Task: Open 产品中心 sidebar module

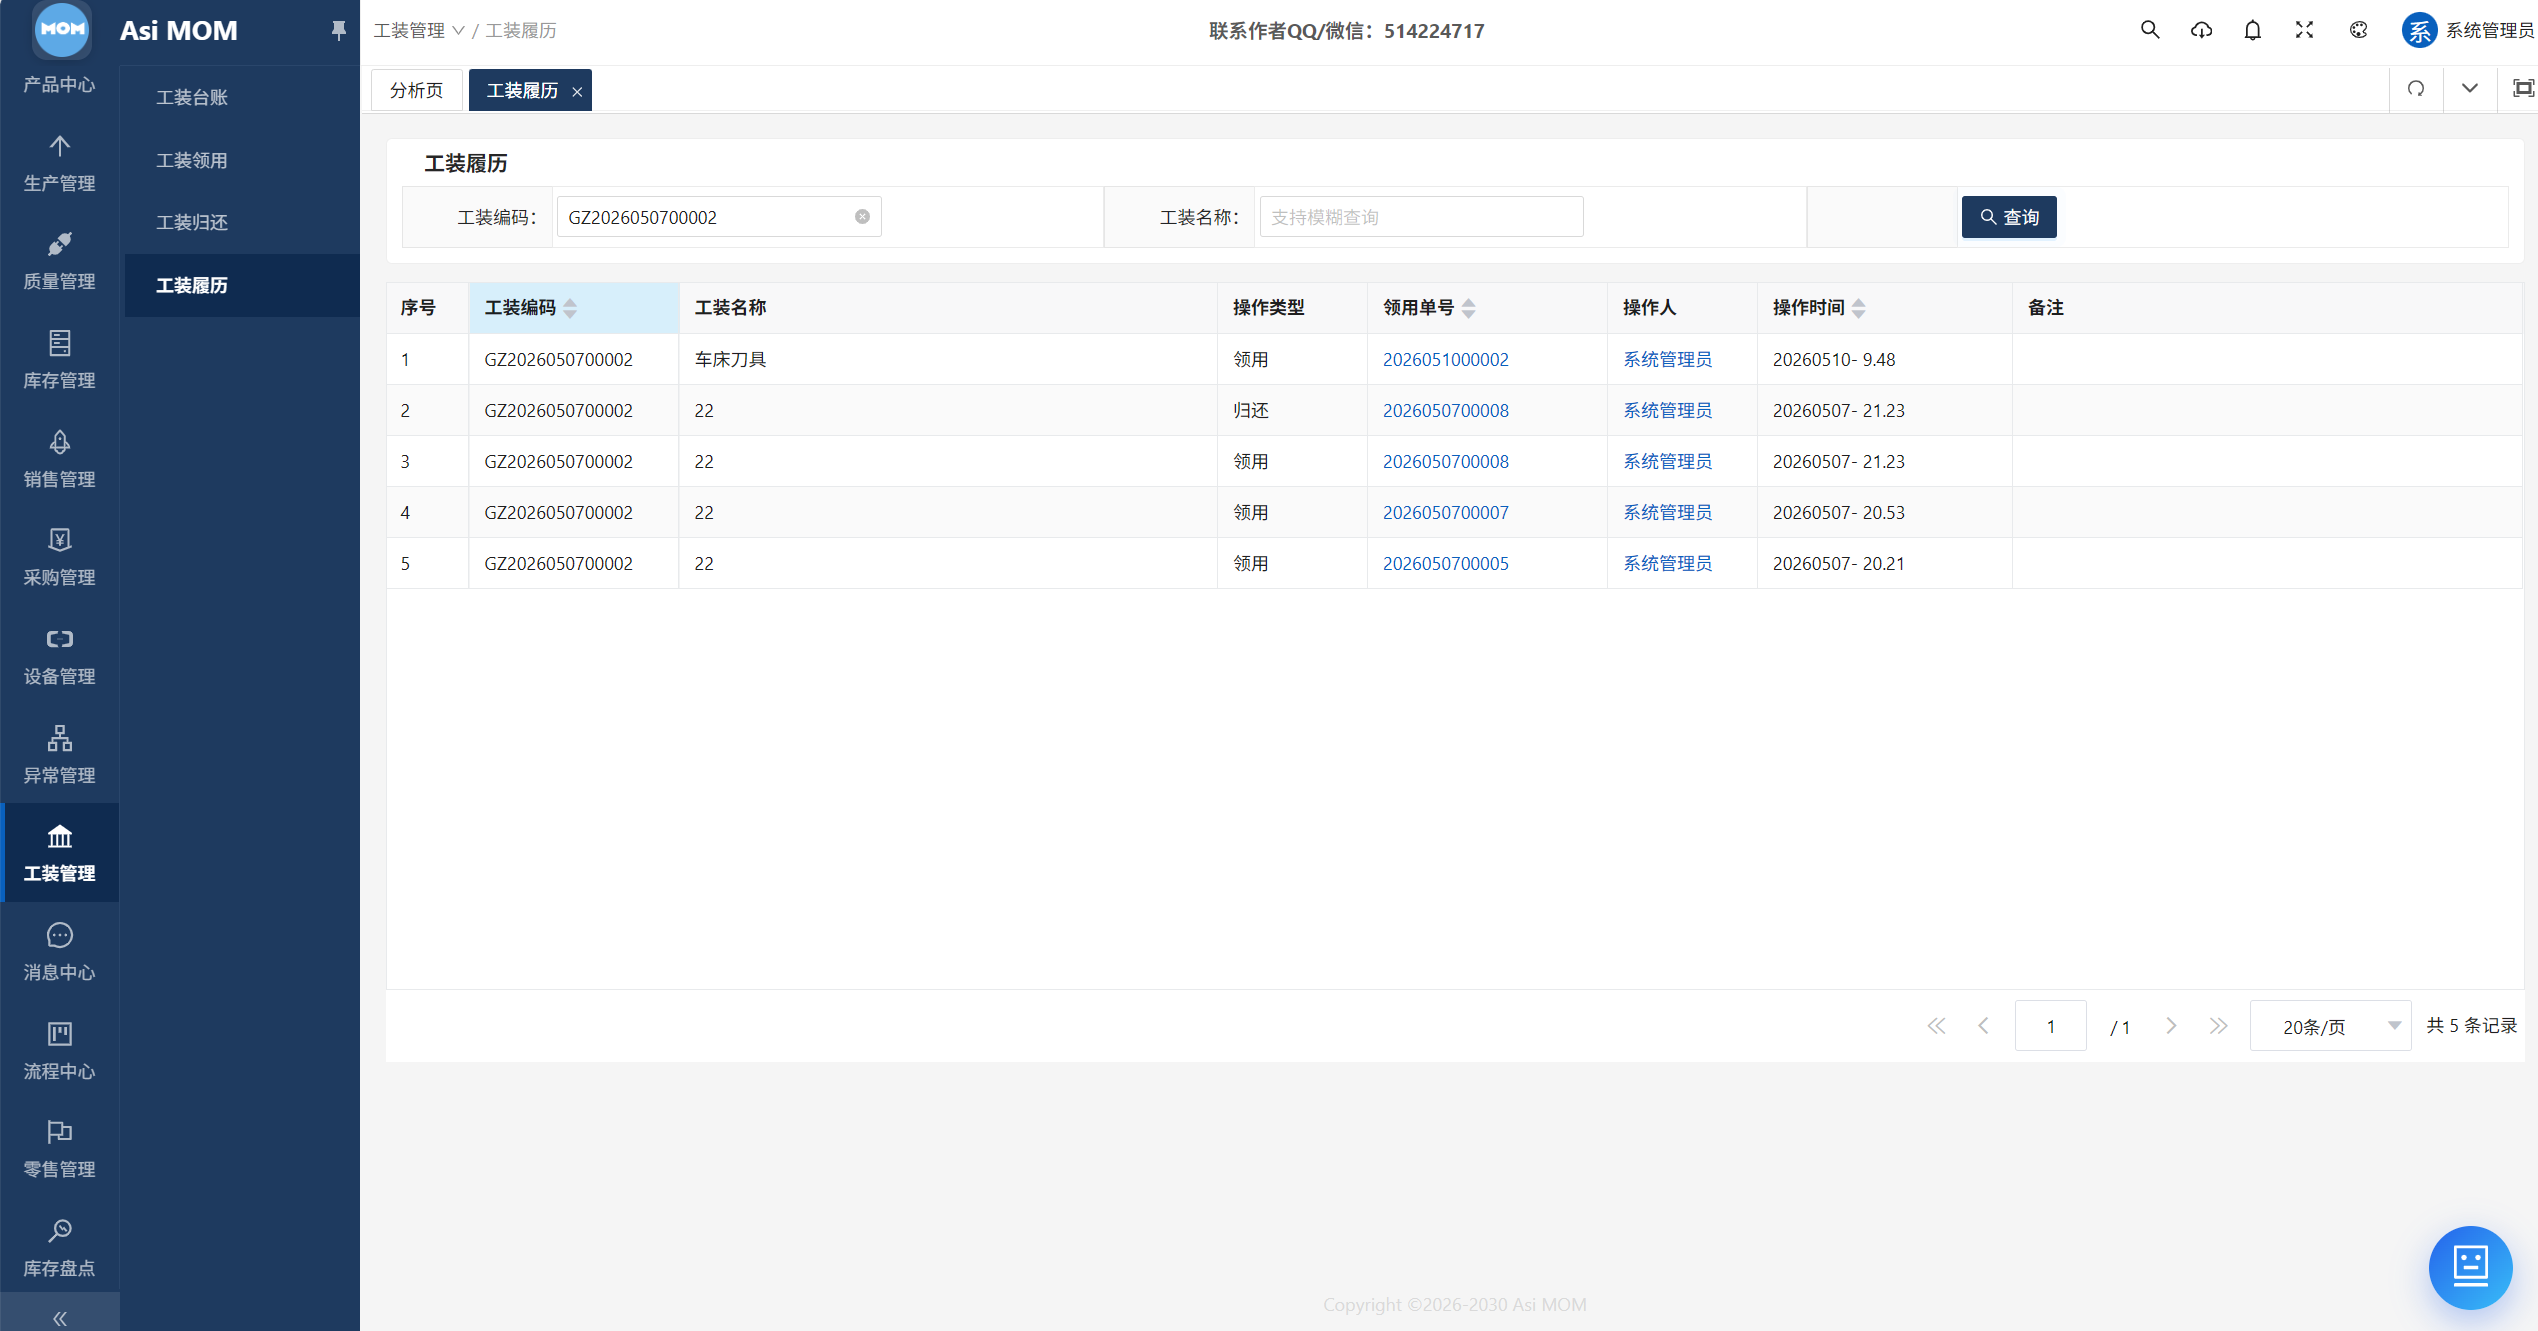Action: tap(60, 84)
